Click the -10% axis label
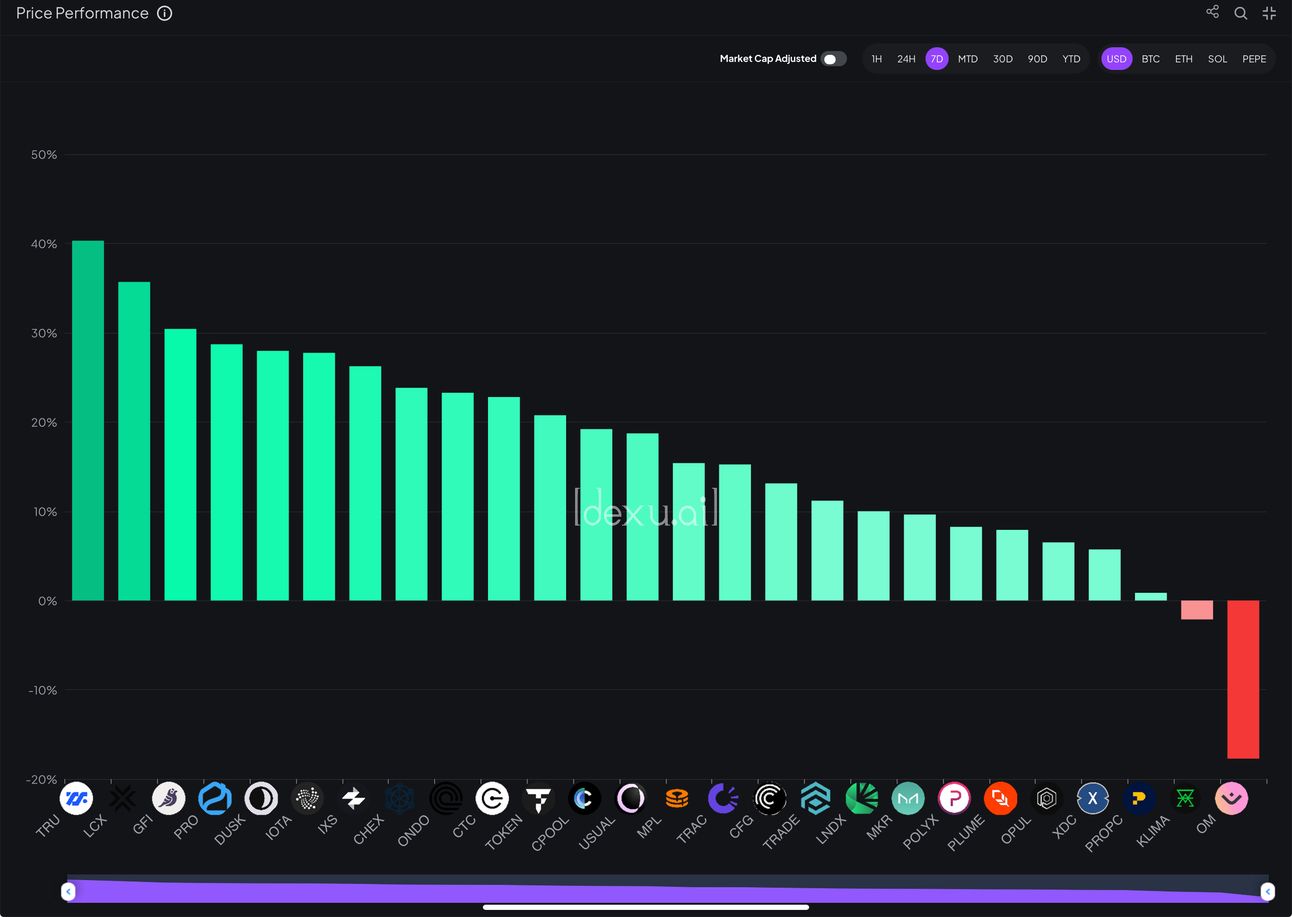Viewport: 1292px width, 917px height. click(x=42, y=690)
